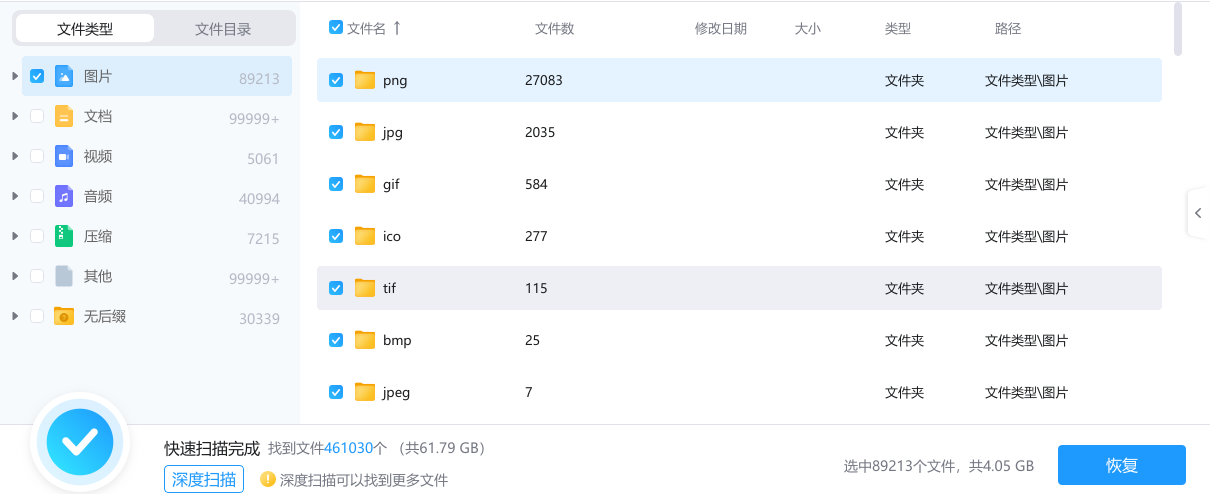Click the 无后缀 no-extension folder icon
The height and width of the screenshot is (494, 1210).
pos(64,316)
